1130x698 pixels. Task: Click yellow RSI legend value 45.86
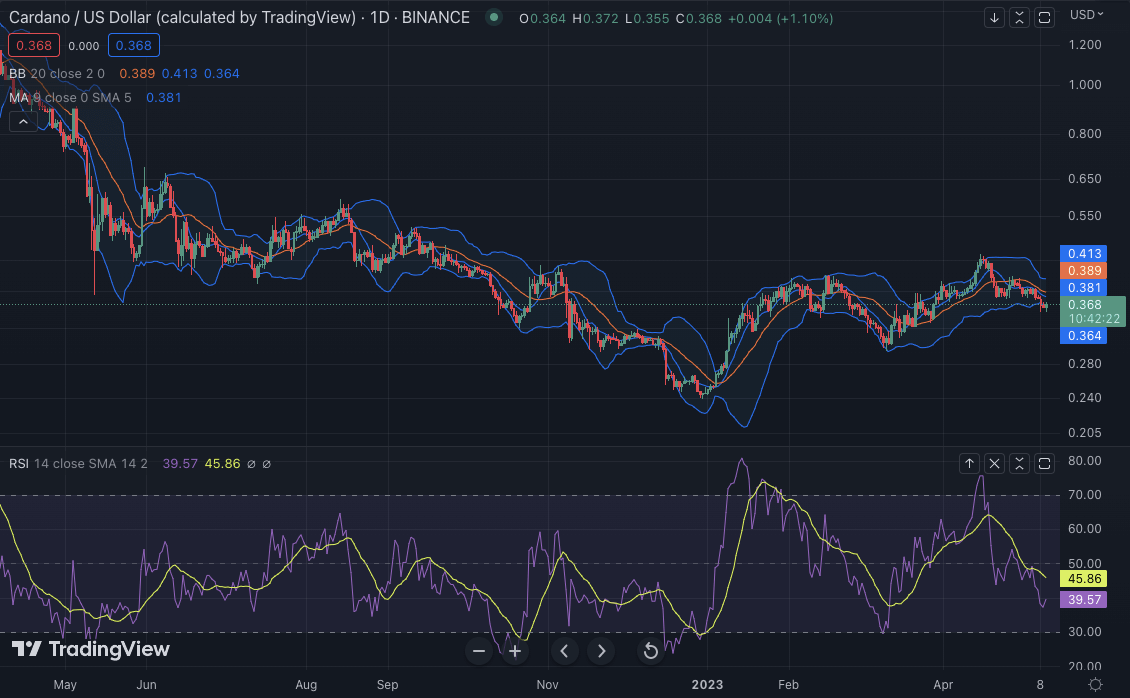pyautogui.click(x=223, y=464)
